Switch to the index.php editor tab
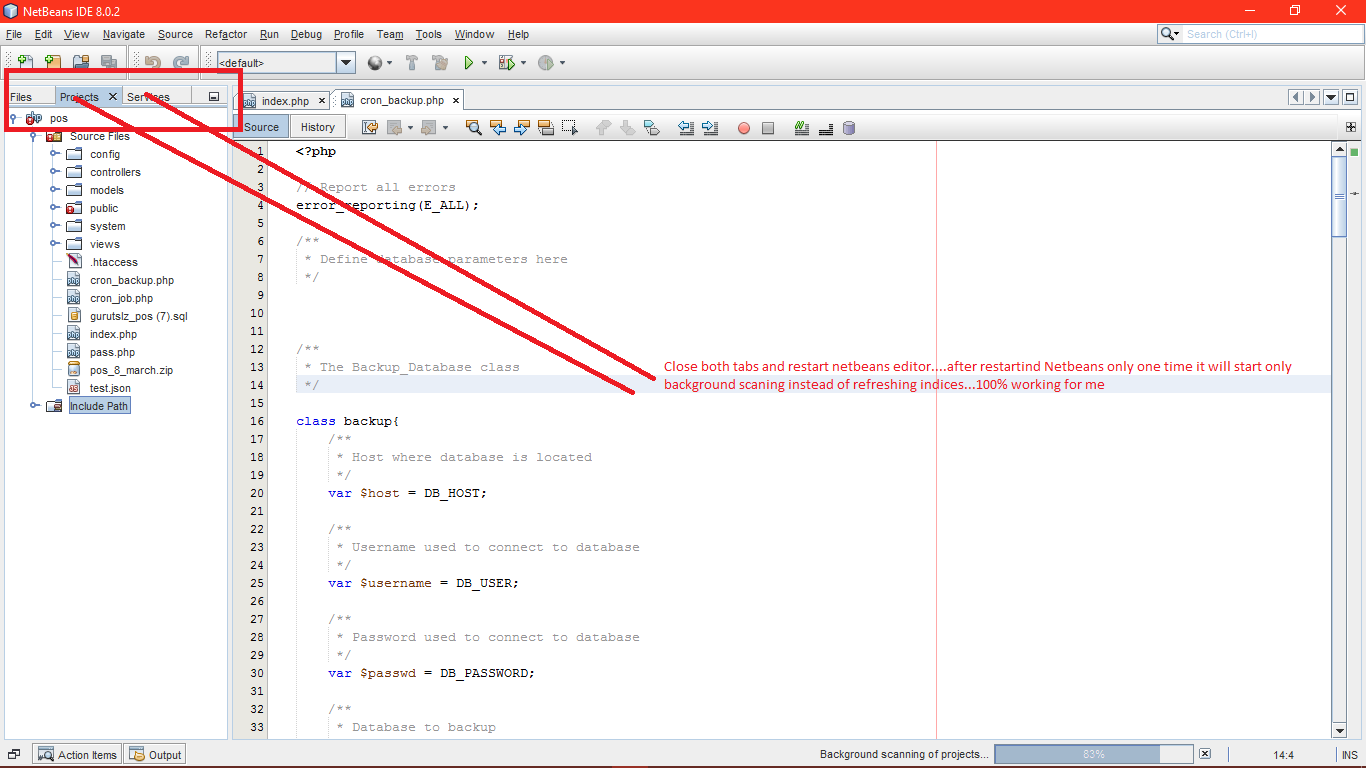The height and width of the screenshot is (768, 1366). click(x=286, y=101)
